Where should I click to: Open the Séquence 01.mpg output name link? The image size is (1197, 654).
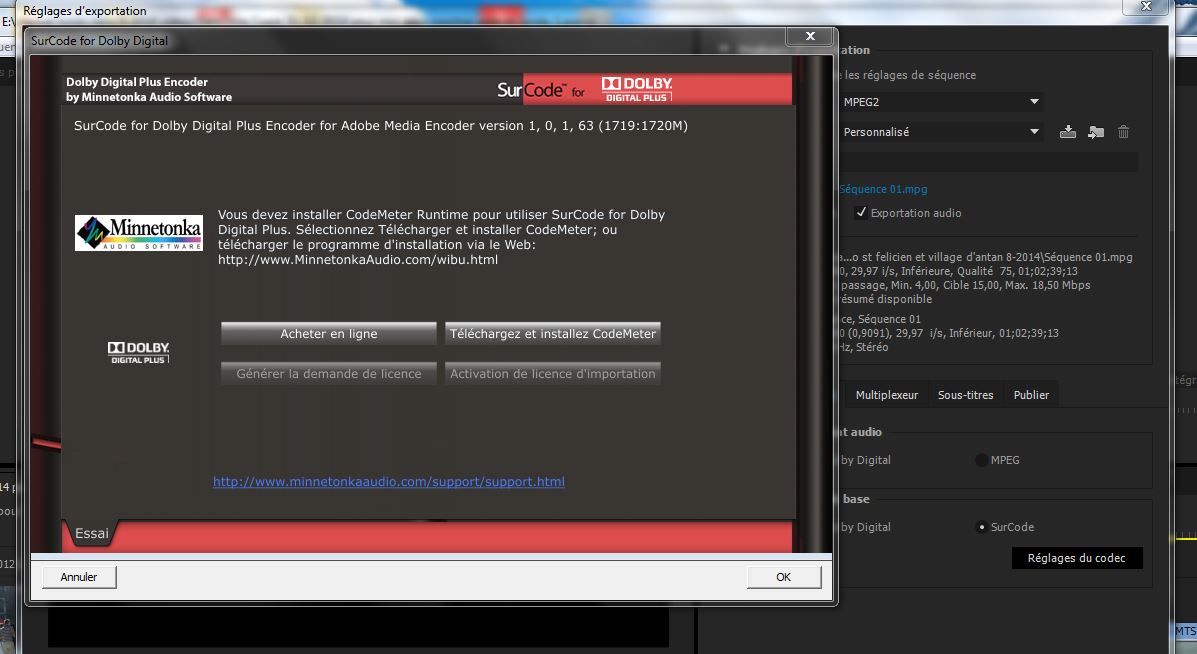point(883,189)
